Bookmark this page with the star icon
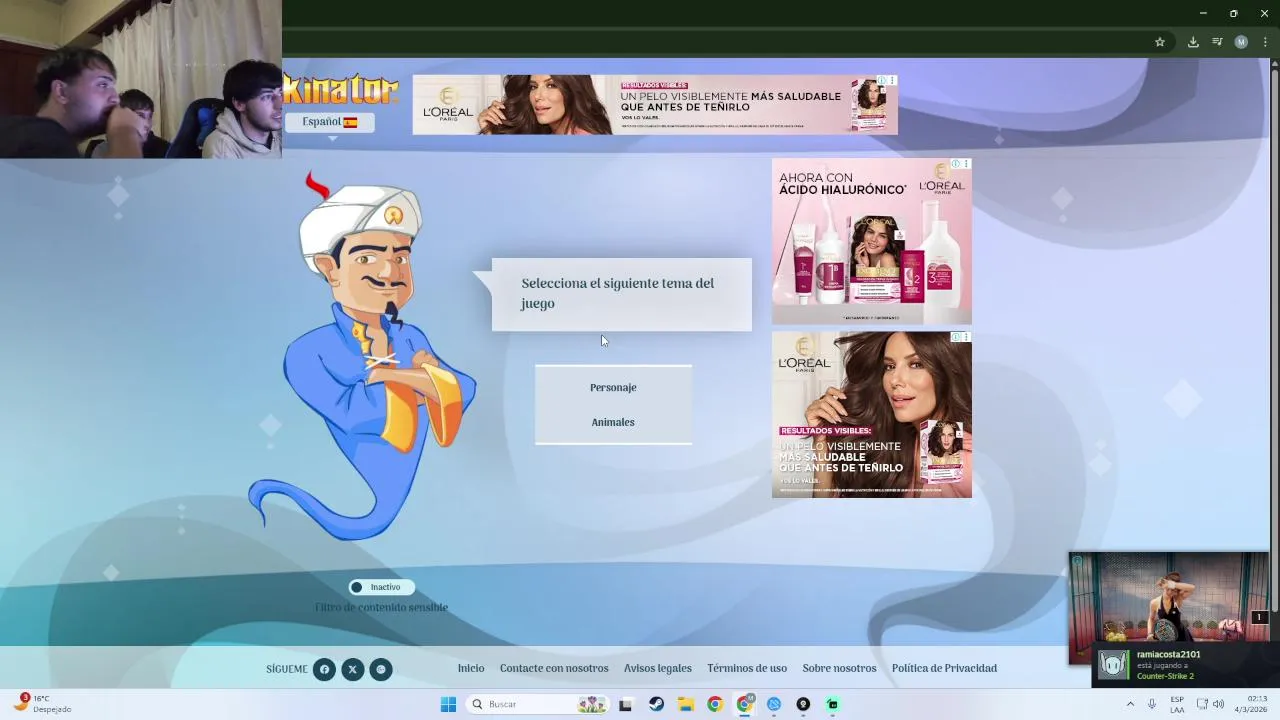1280x720 pixels. click(x=1160, y=42)
